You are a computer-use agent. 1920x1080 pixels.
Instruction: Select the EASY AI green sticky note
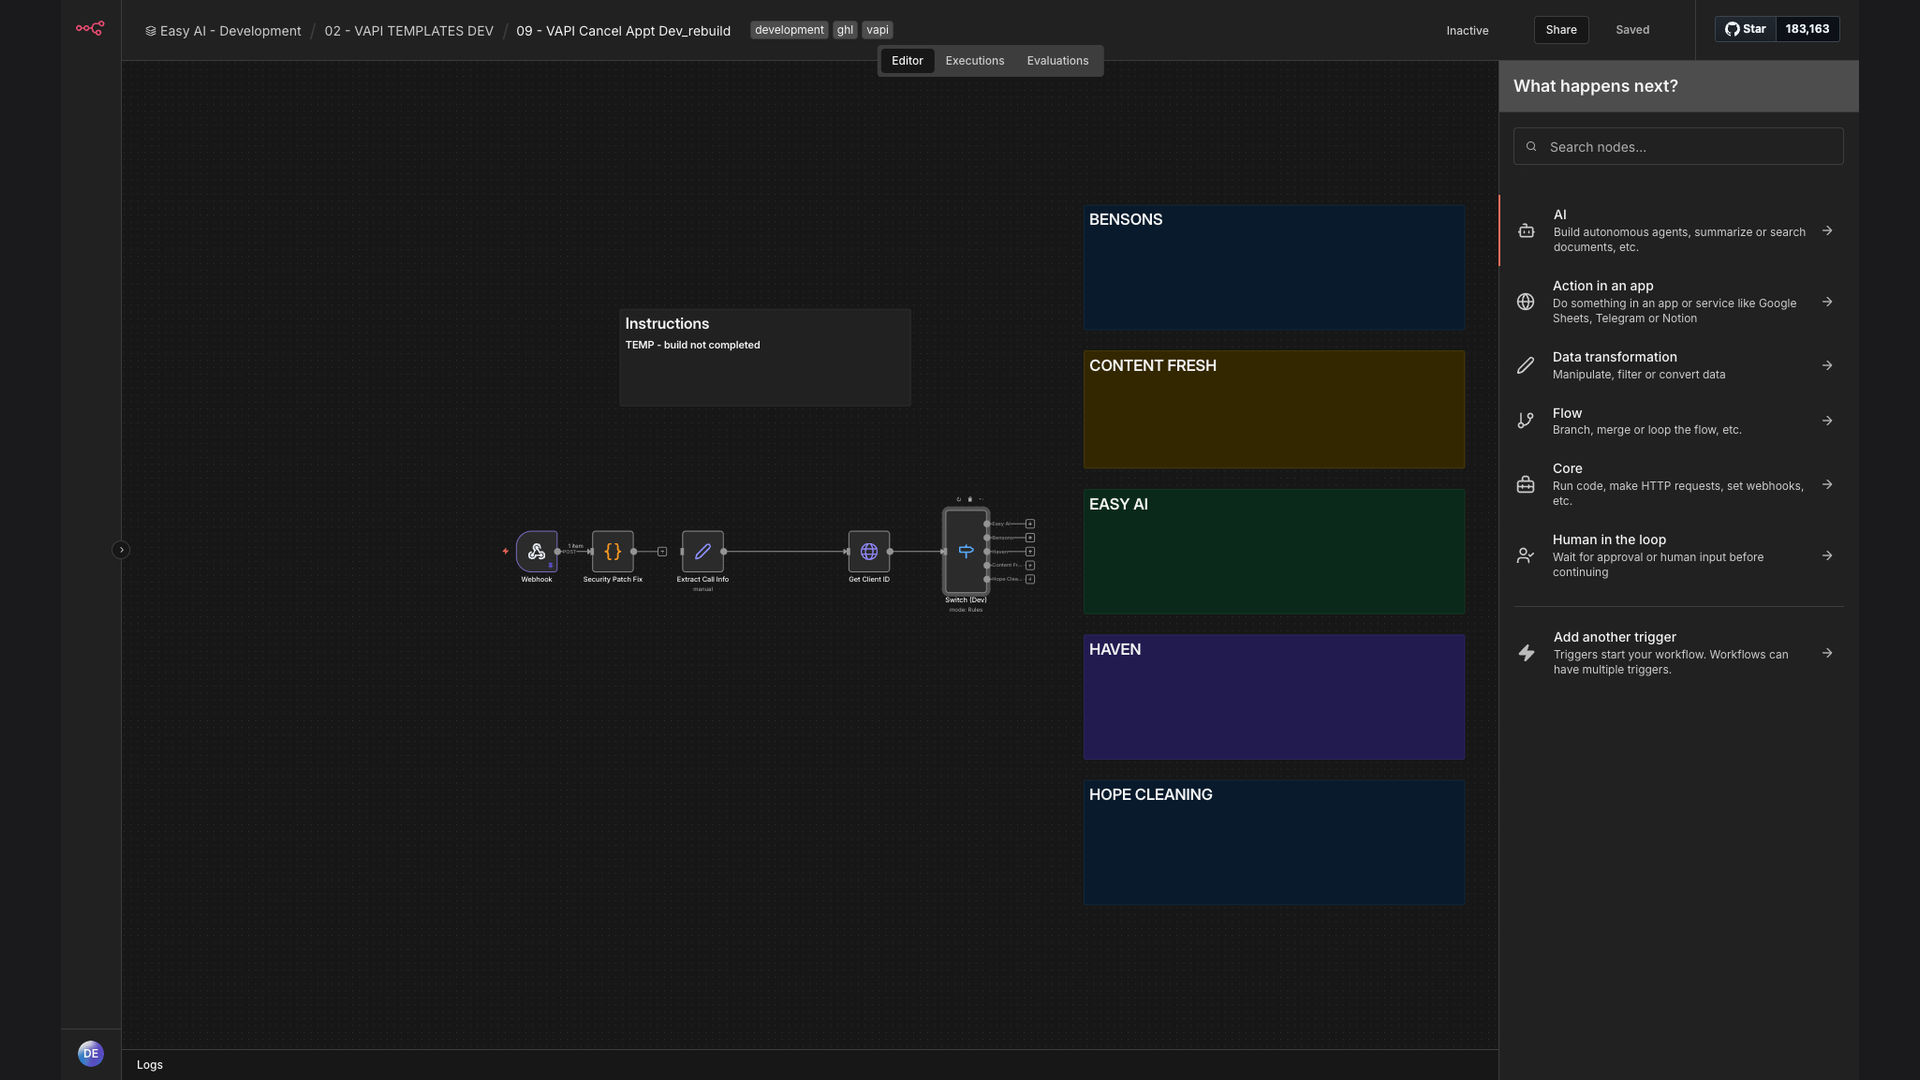pyautogui.click(x=1274, y=551)
